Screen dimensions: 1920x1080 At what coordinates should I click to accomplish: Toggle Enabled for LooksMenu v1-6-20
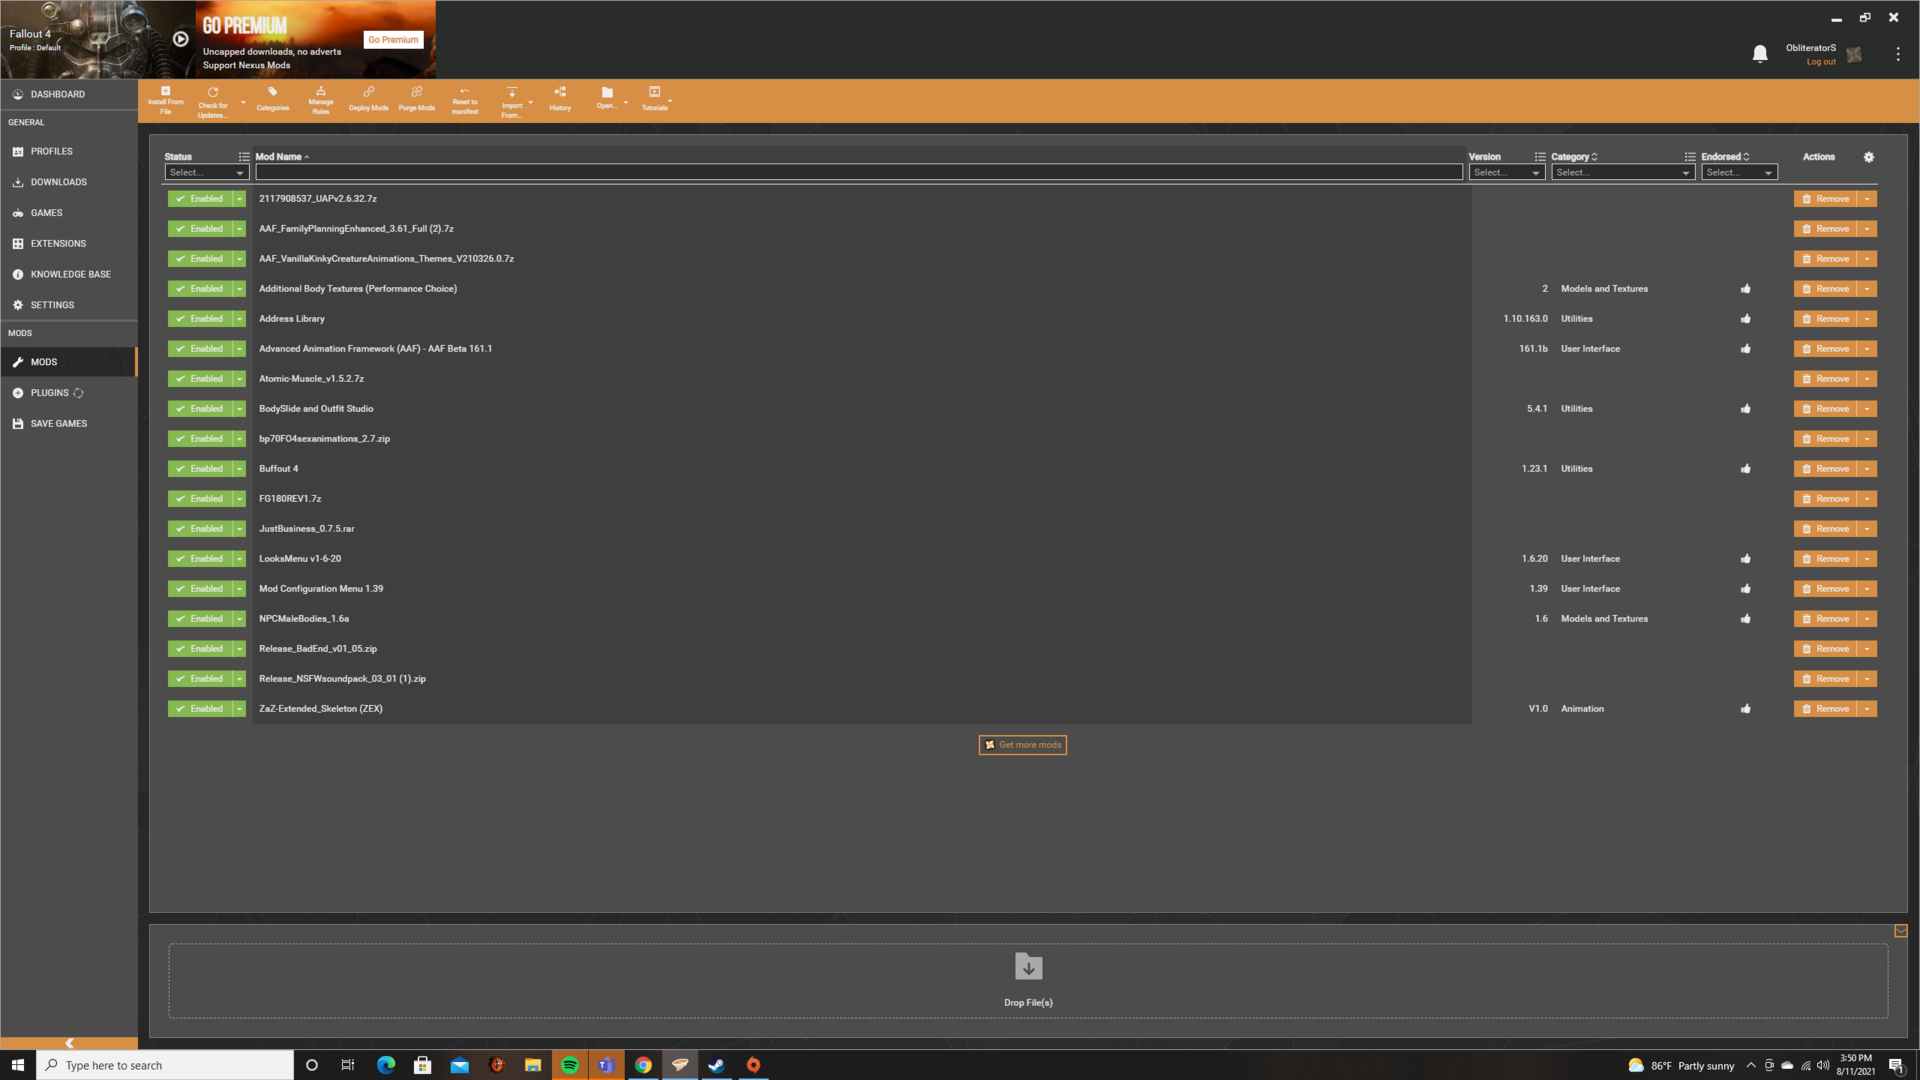[200, 559]
